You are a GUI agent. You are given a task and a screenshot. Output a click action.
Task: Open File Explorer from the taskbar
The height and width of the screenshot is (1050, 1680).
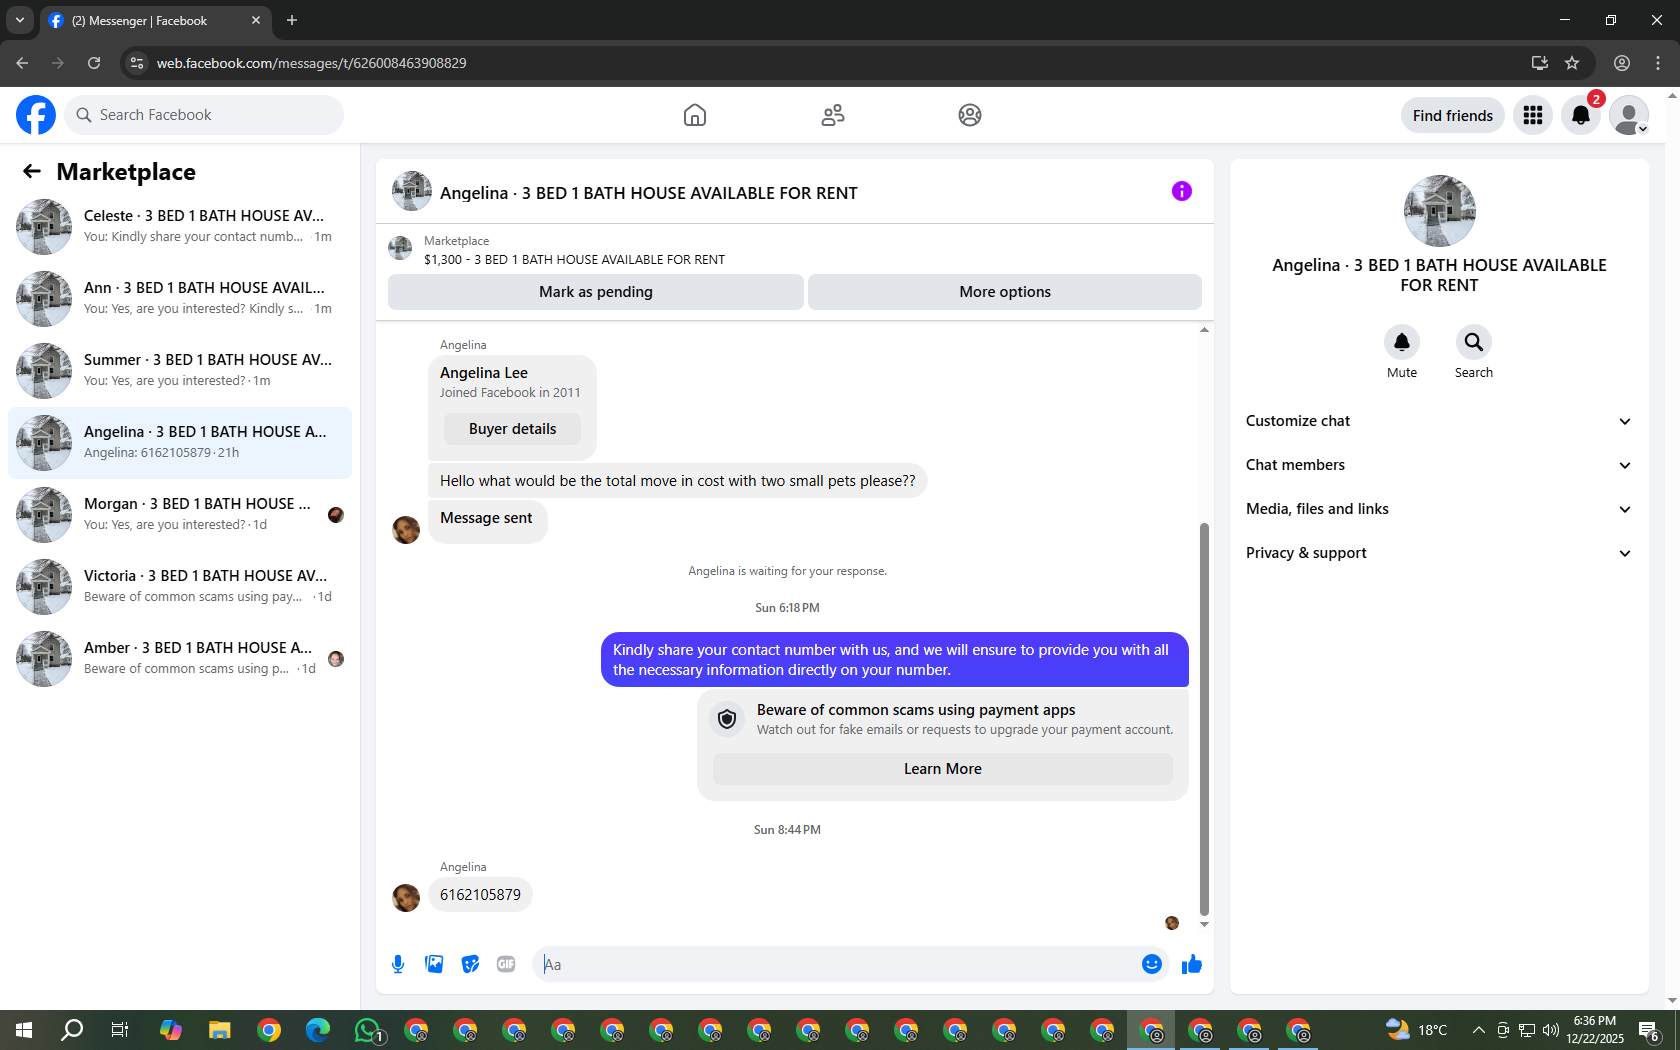220,1030
